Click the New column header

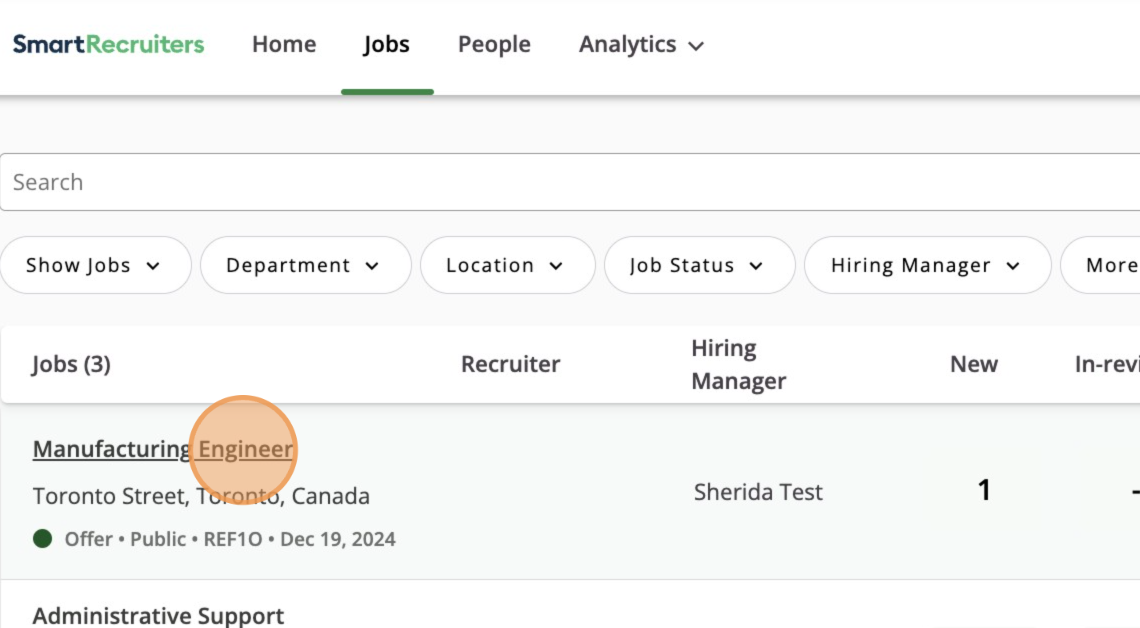[x=974, y=364]
